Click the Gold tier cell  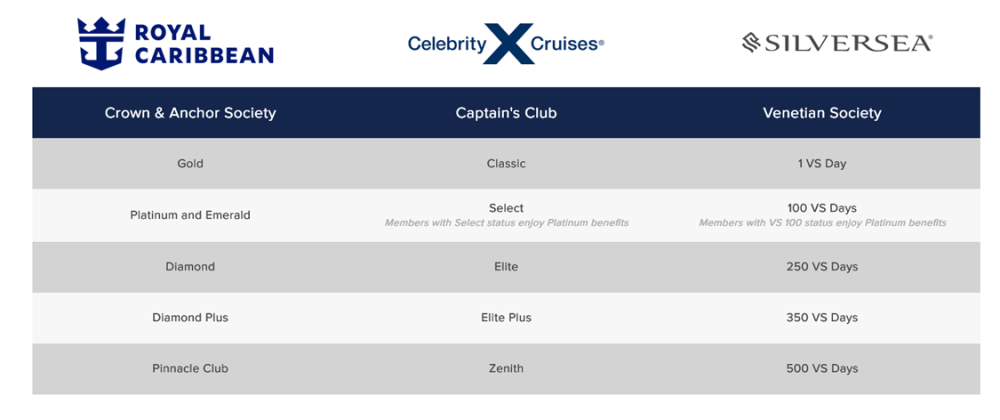pos(190,164)
